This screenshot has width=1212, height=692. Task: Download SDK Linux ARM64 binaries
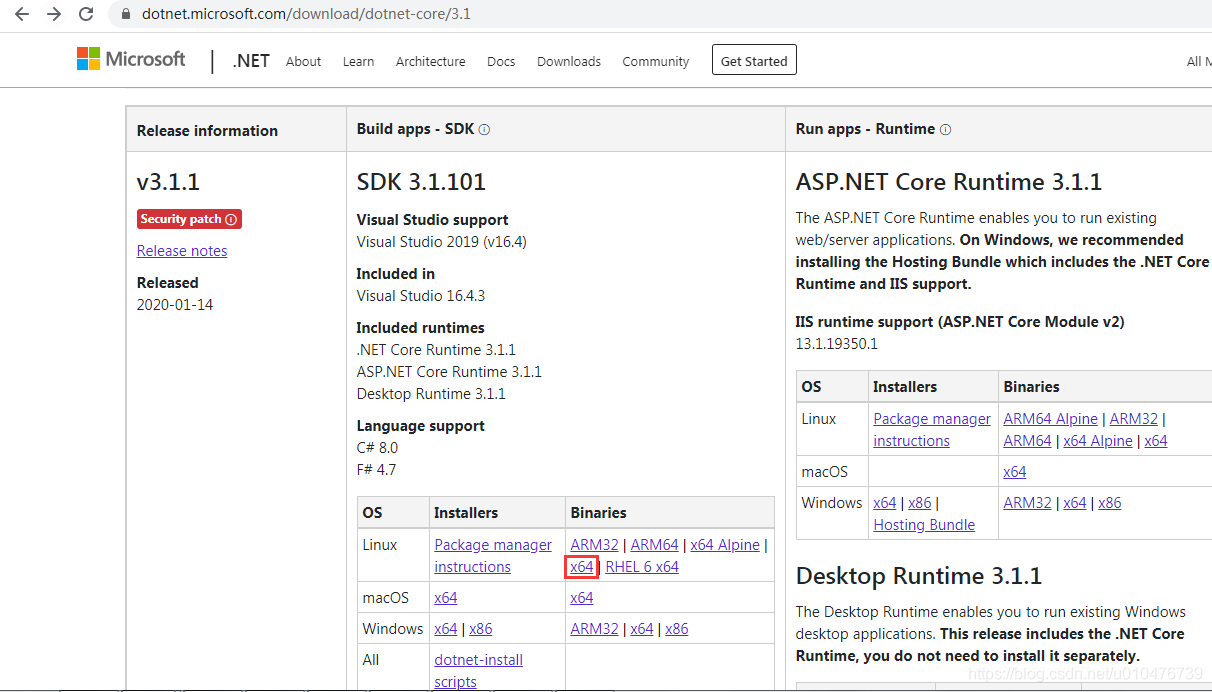click(x=655, y=545)
